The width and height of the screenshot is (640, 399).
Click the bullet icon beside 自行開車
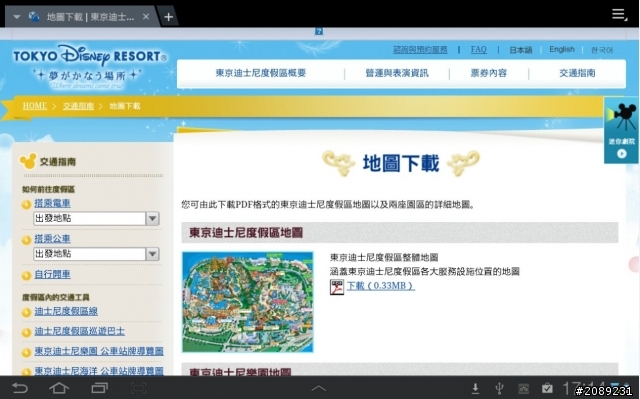tap(26, 276)
